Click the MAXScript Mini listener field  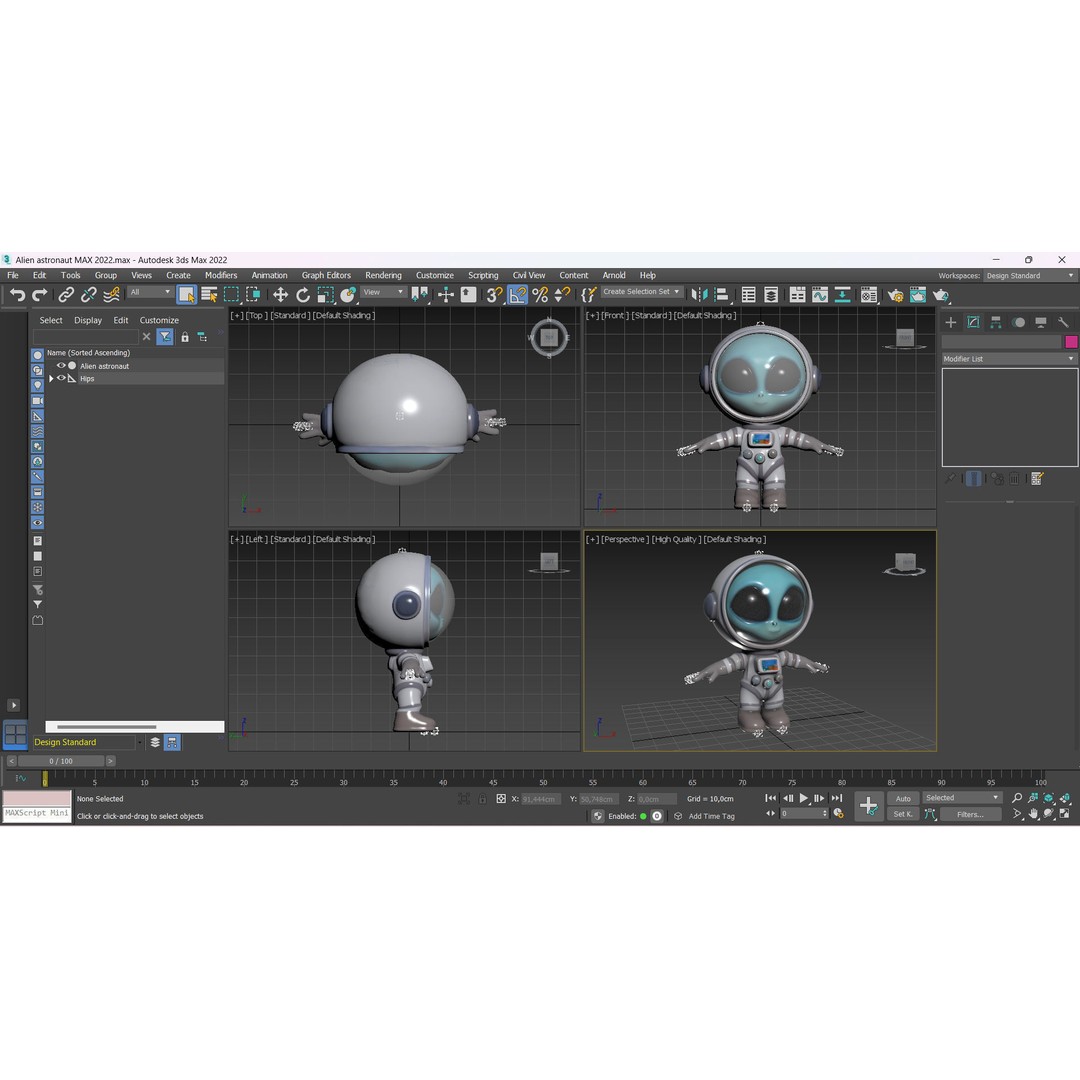coord(37,813)
